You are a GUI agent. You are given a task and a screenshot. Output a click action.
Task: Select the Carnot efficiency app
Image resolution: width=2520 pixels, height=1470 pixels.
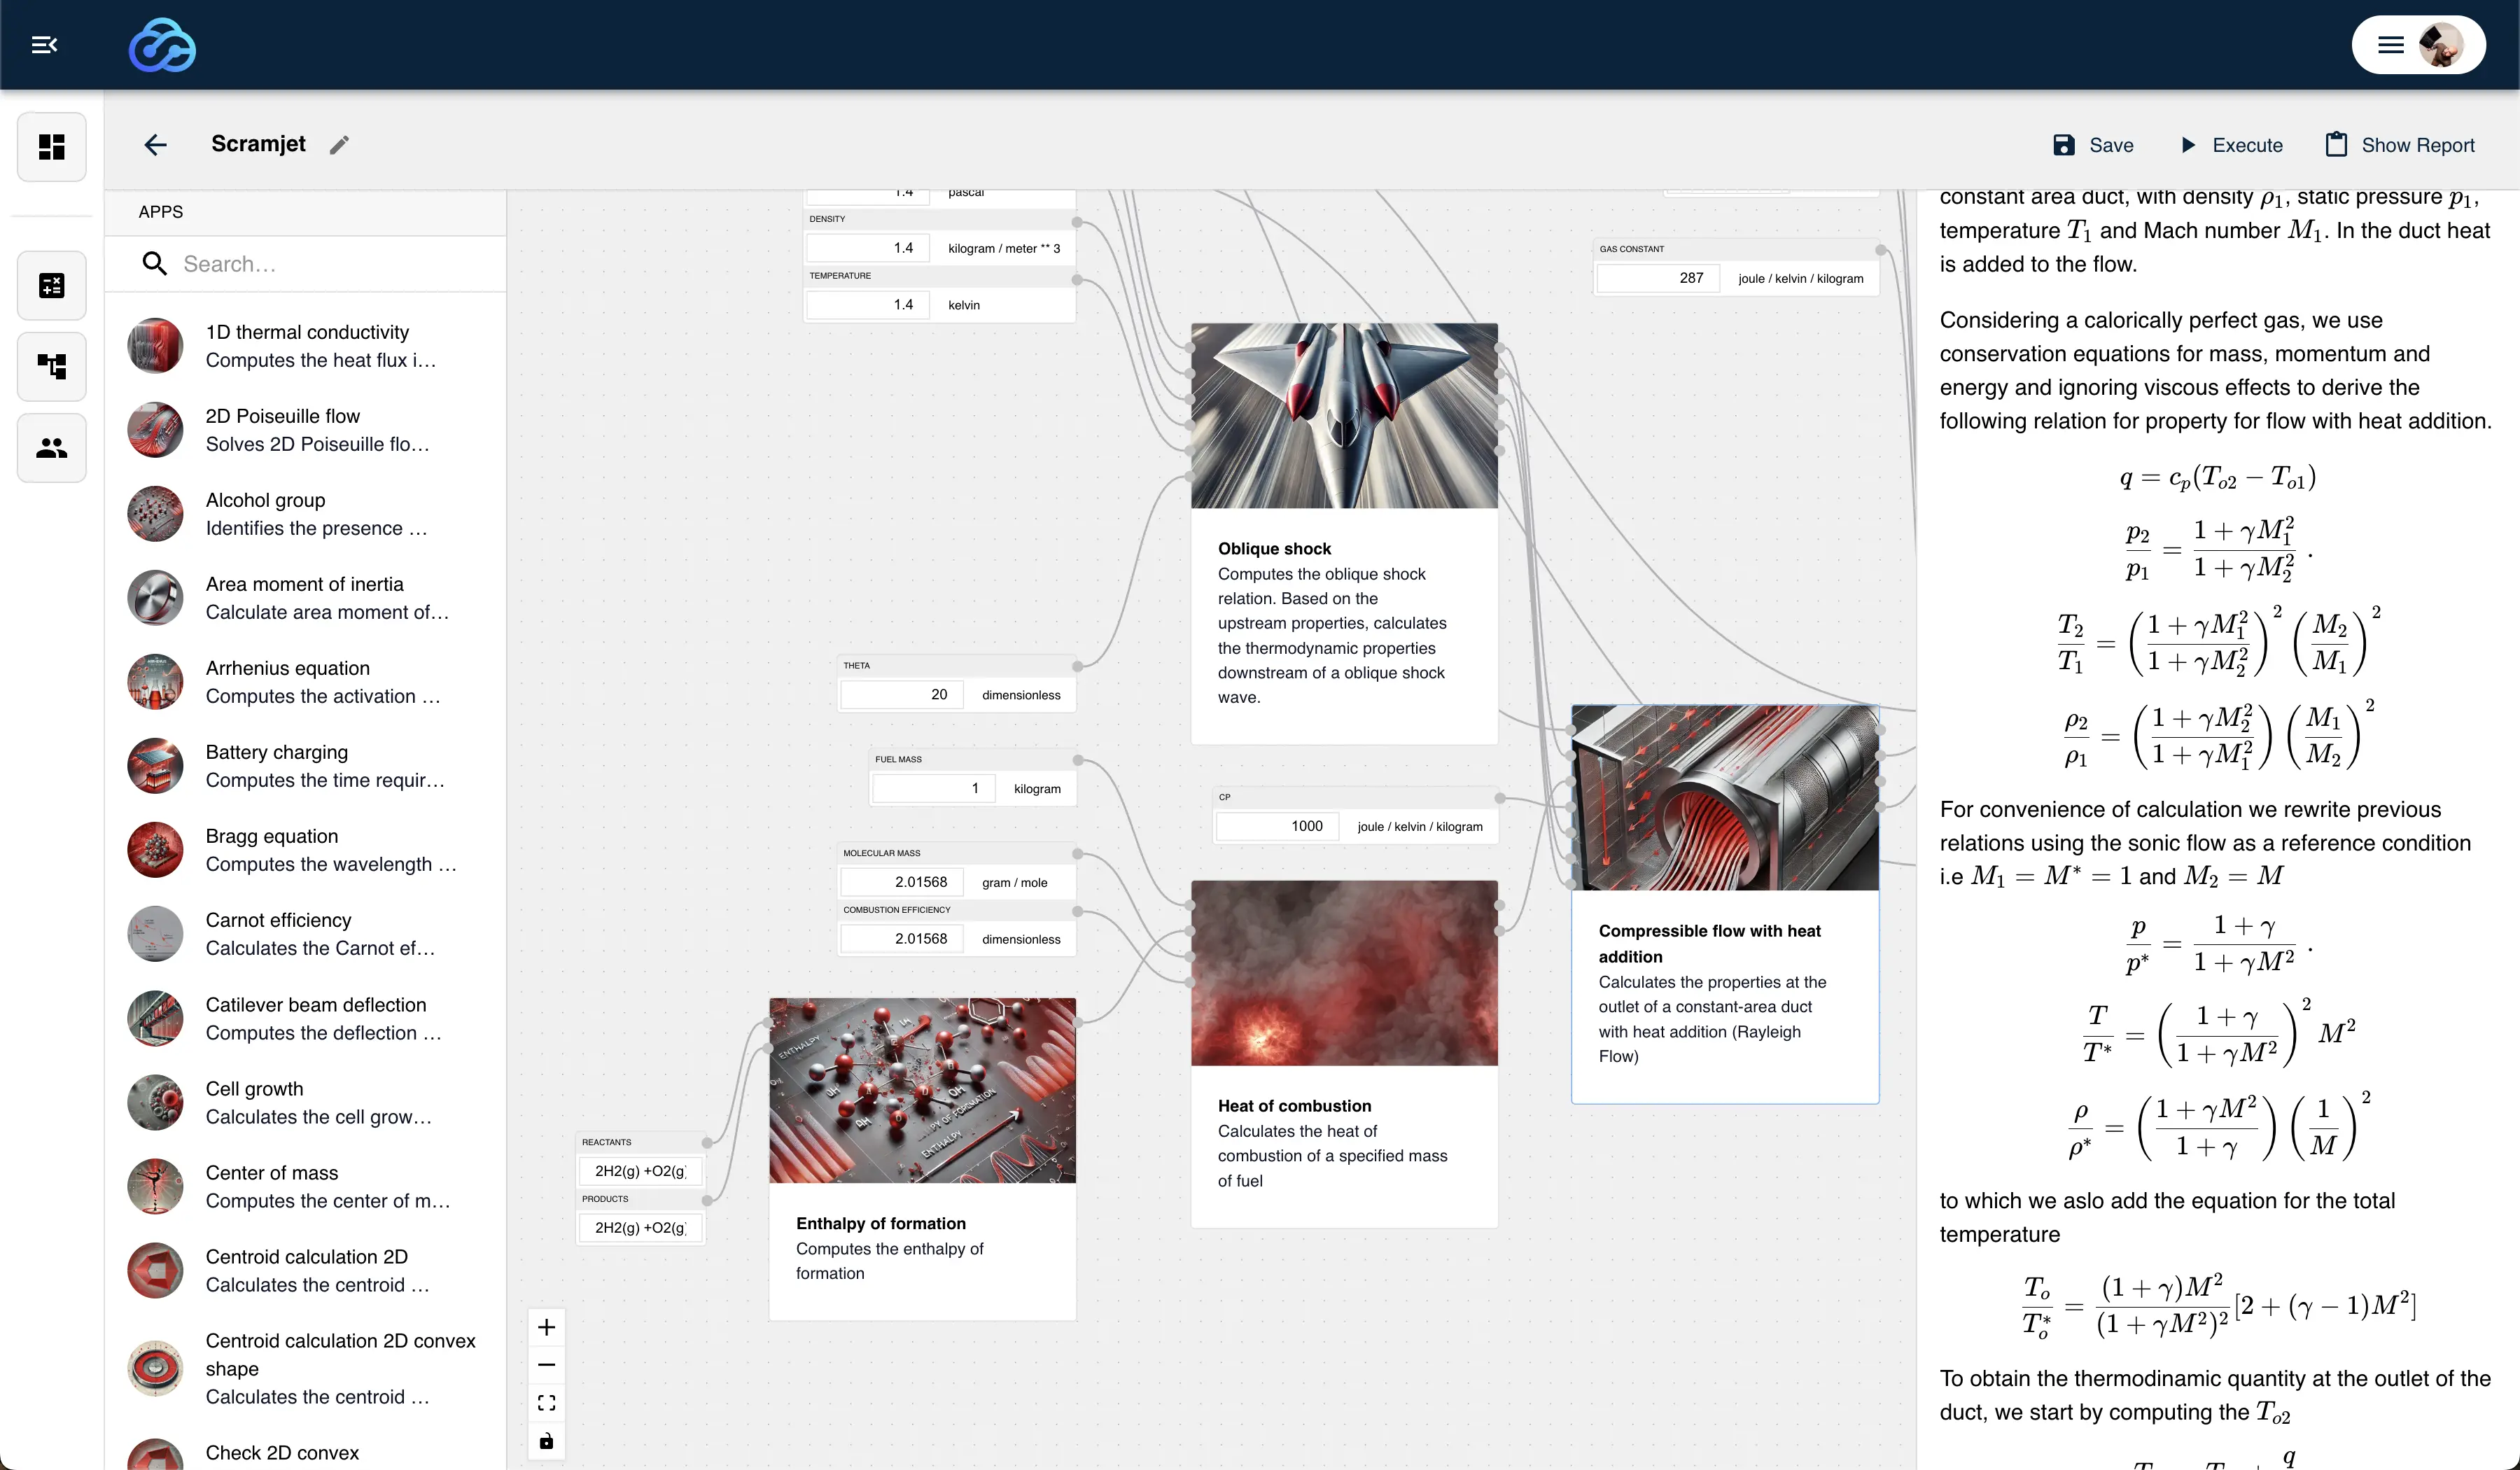[306, 934]
